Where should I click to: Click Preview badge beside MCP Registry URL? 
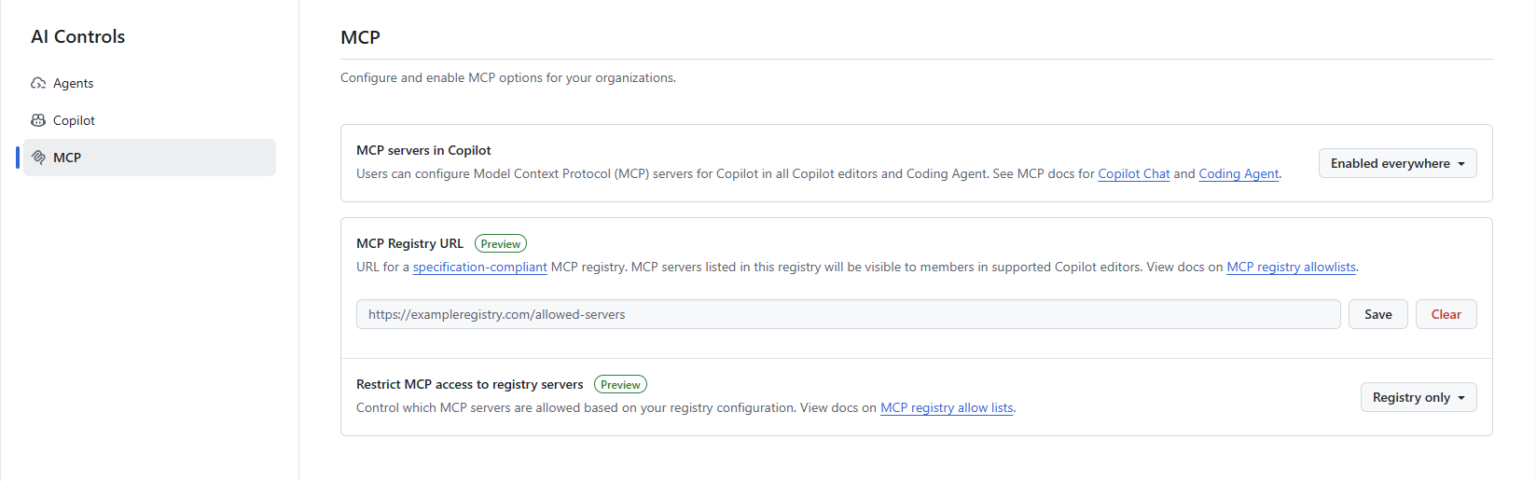[501, 243]
